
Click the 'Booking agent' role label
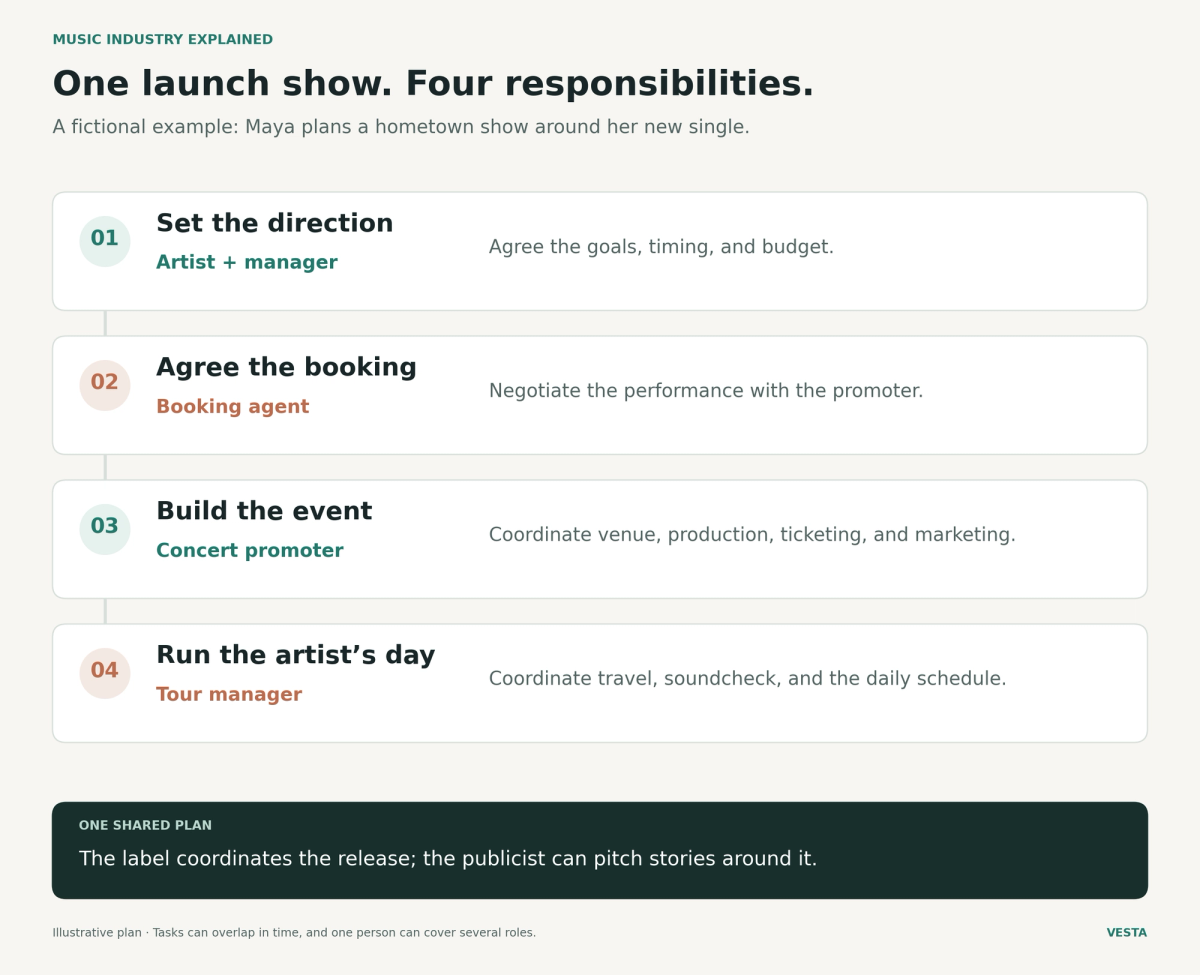(233, 407)
